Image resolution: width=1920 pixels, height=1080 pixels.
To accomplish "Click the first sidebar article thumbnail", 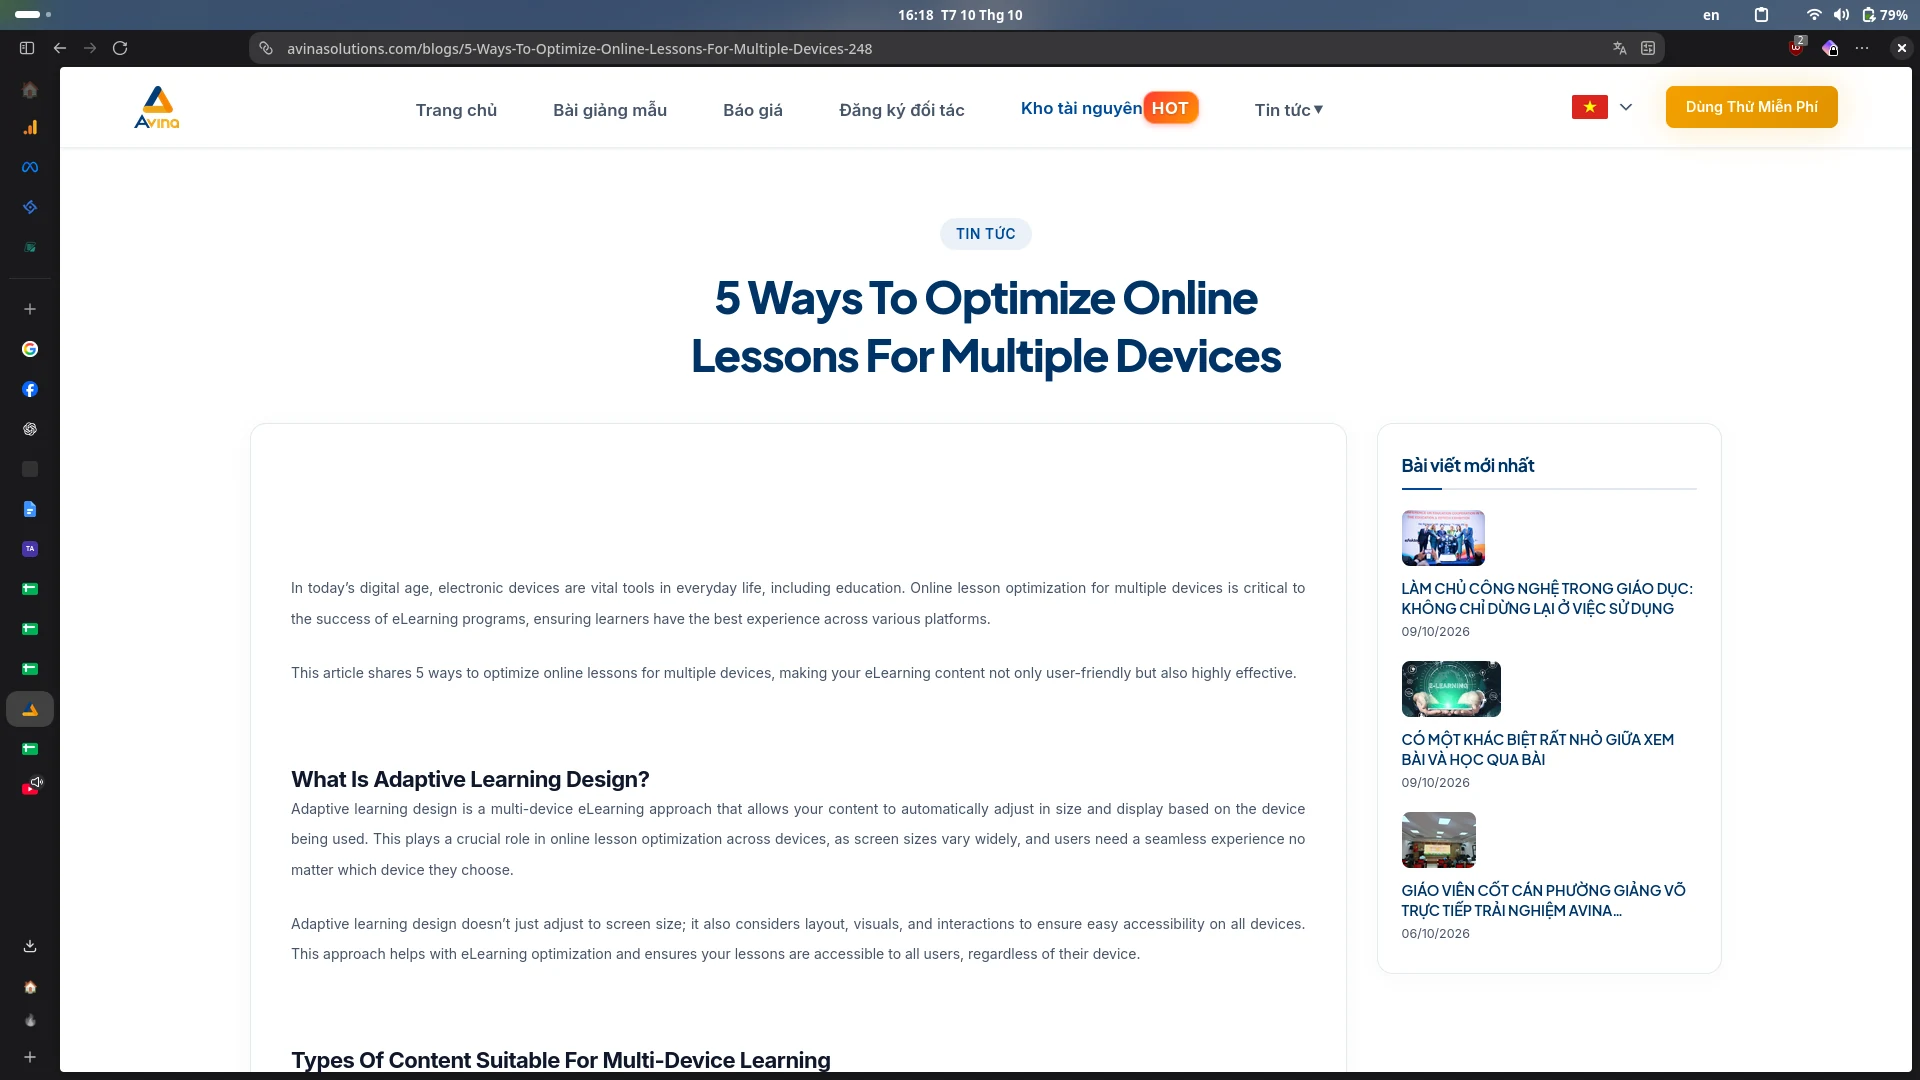I will click(x=1443, y=538).
